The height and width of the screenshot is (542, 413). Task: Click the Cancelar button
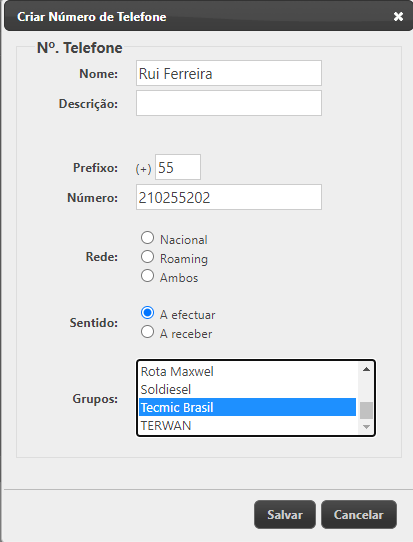tap(359, 514)
